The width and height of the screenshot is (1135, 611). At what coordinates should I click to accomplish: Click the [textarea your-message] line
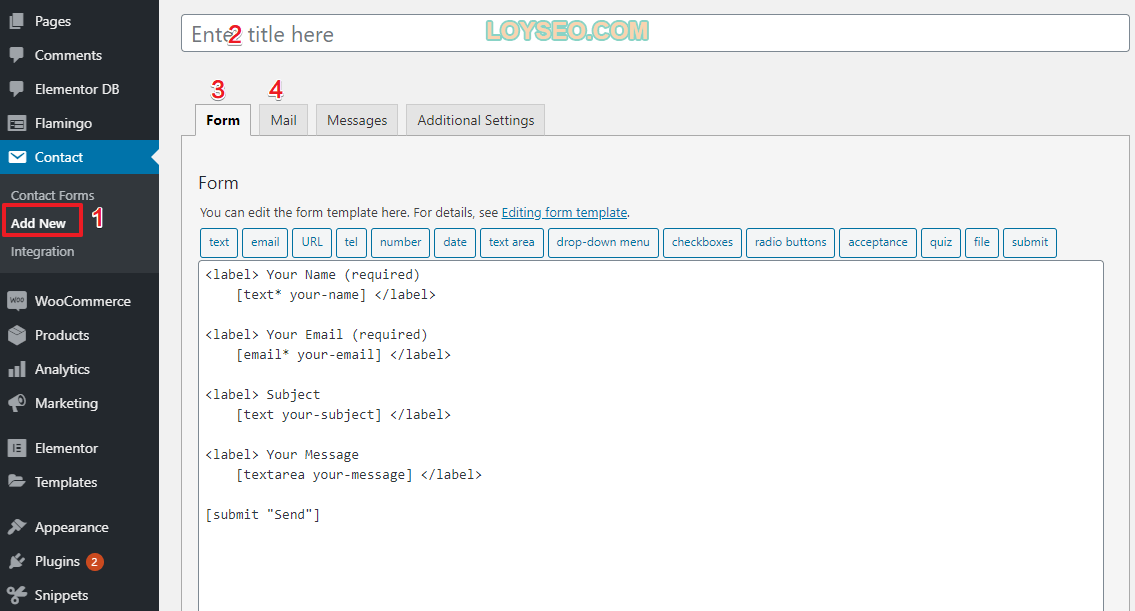358,475
